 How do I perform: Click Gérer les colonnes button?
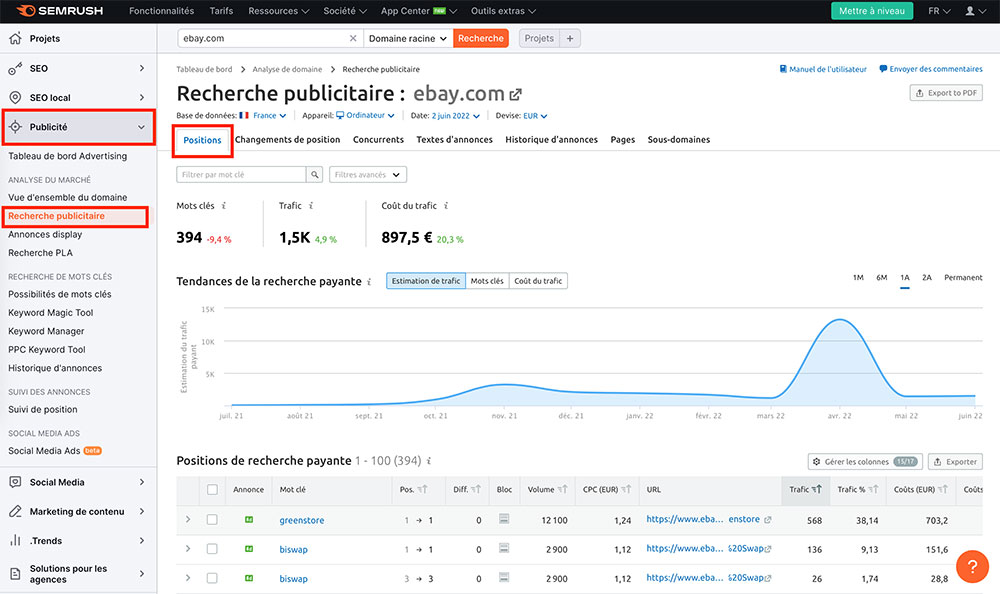(x=865, y=461)
